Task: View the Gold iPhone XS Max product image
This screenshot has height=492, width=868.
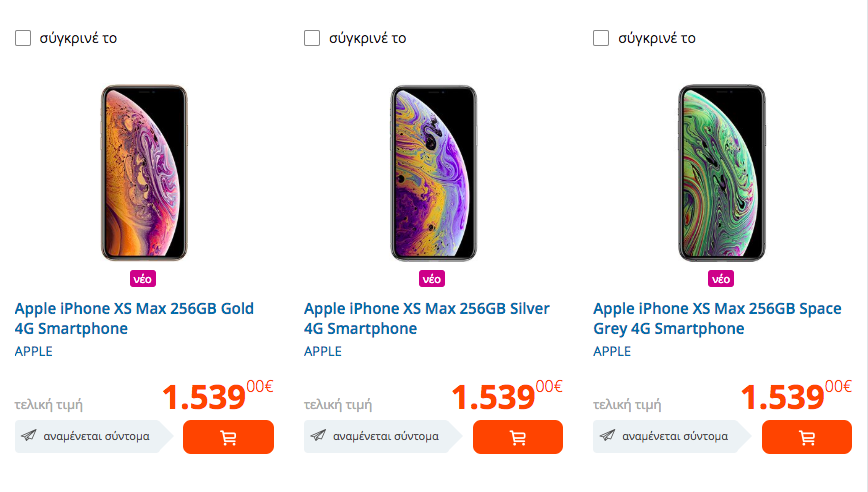Action: (x=144, y=173)
